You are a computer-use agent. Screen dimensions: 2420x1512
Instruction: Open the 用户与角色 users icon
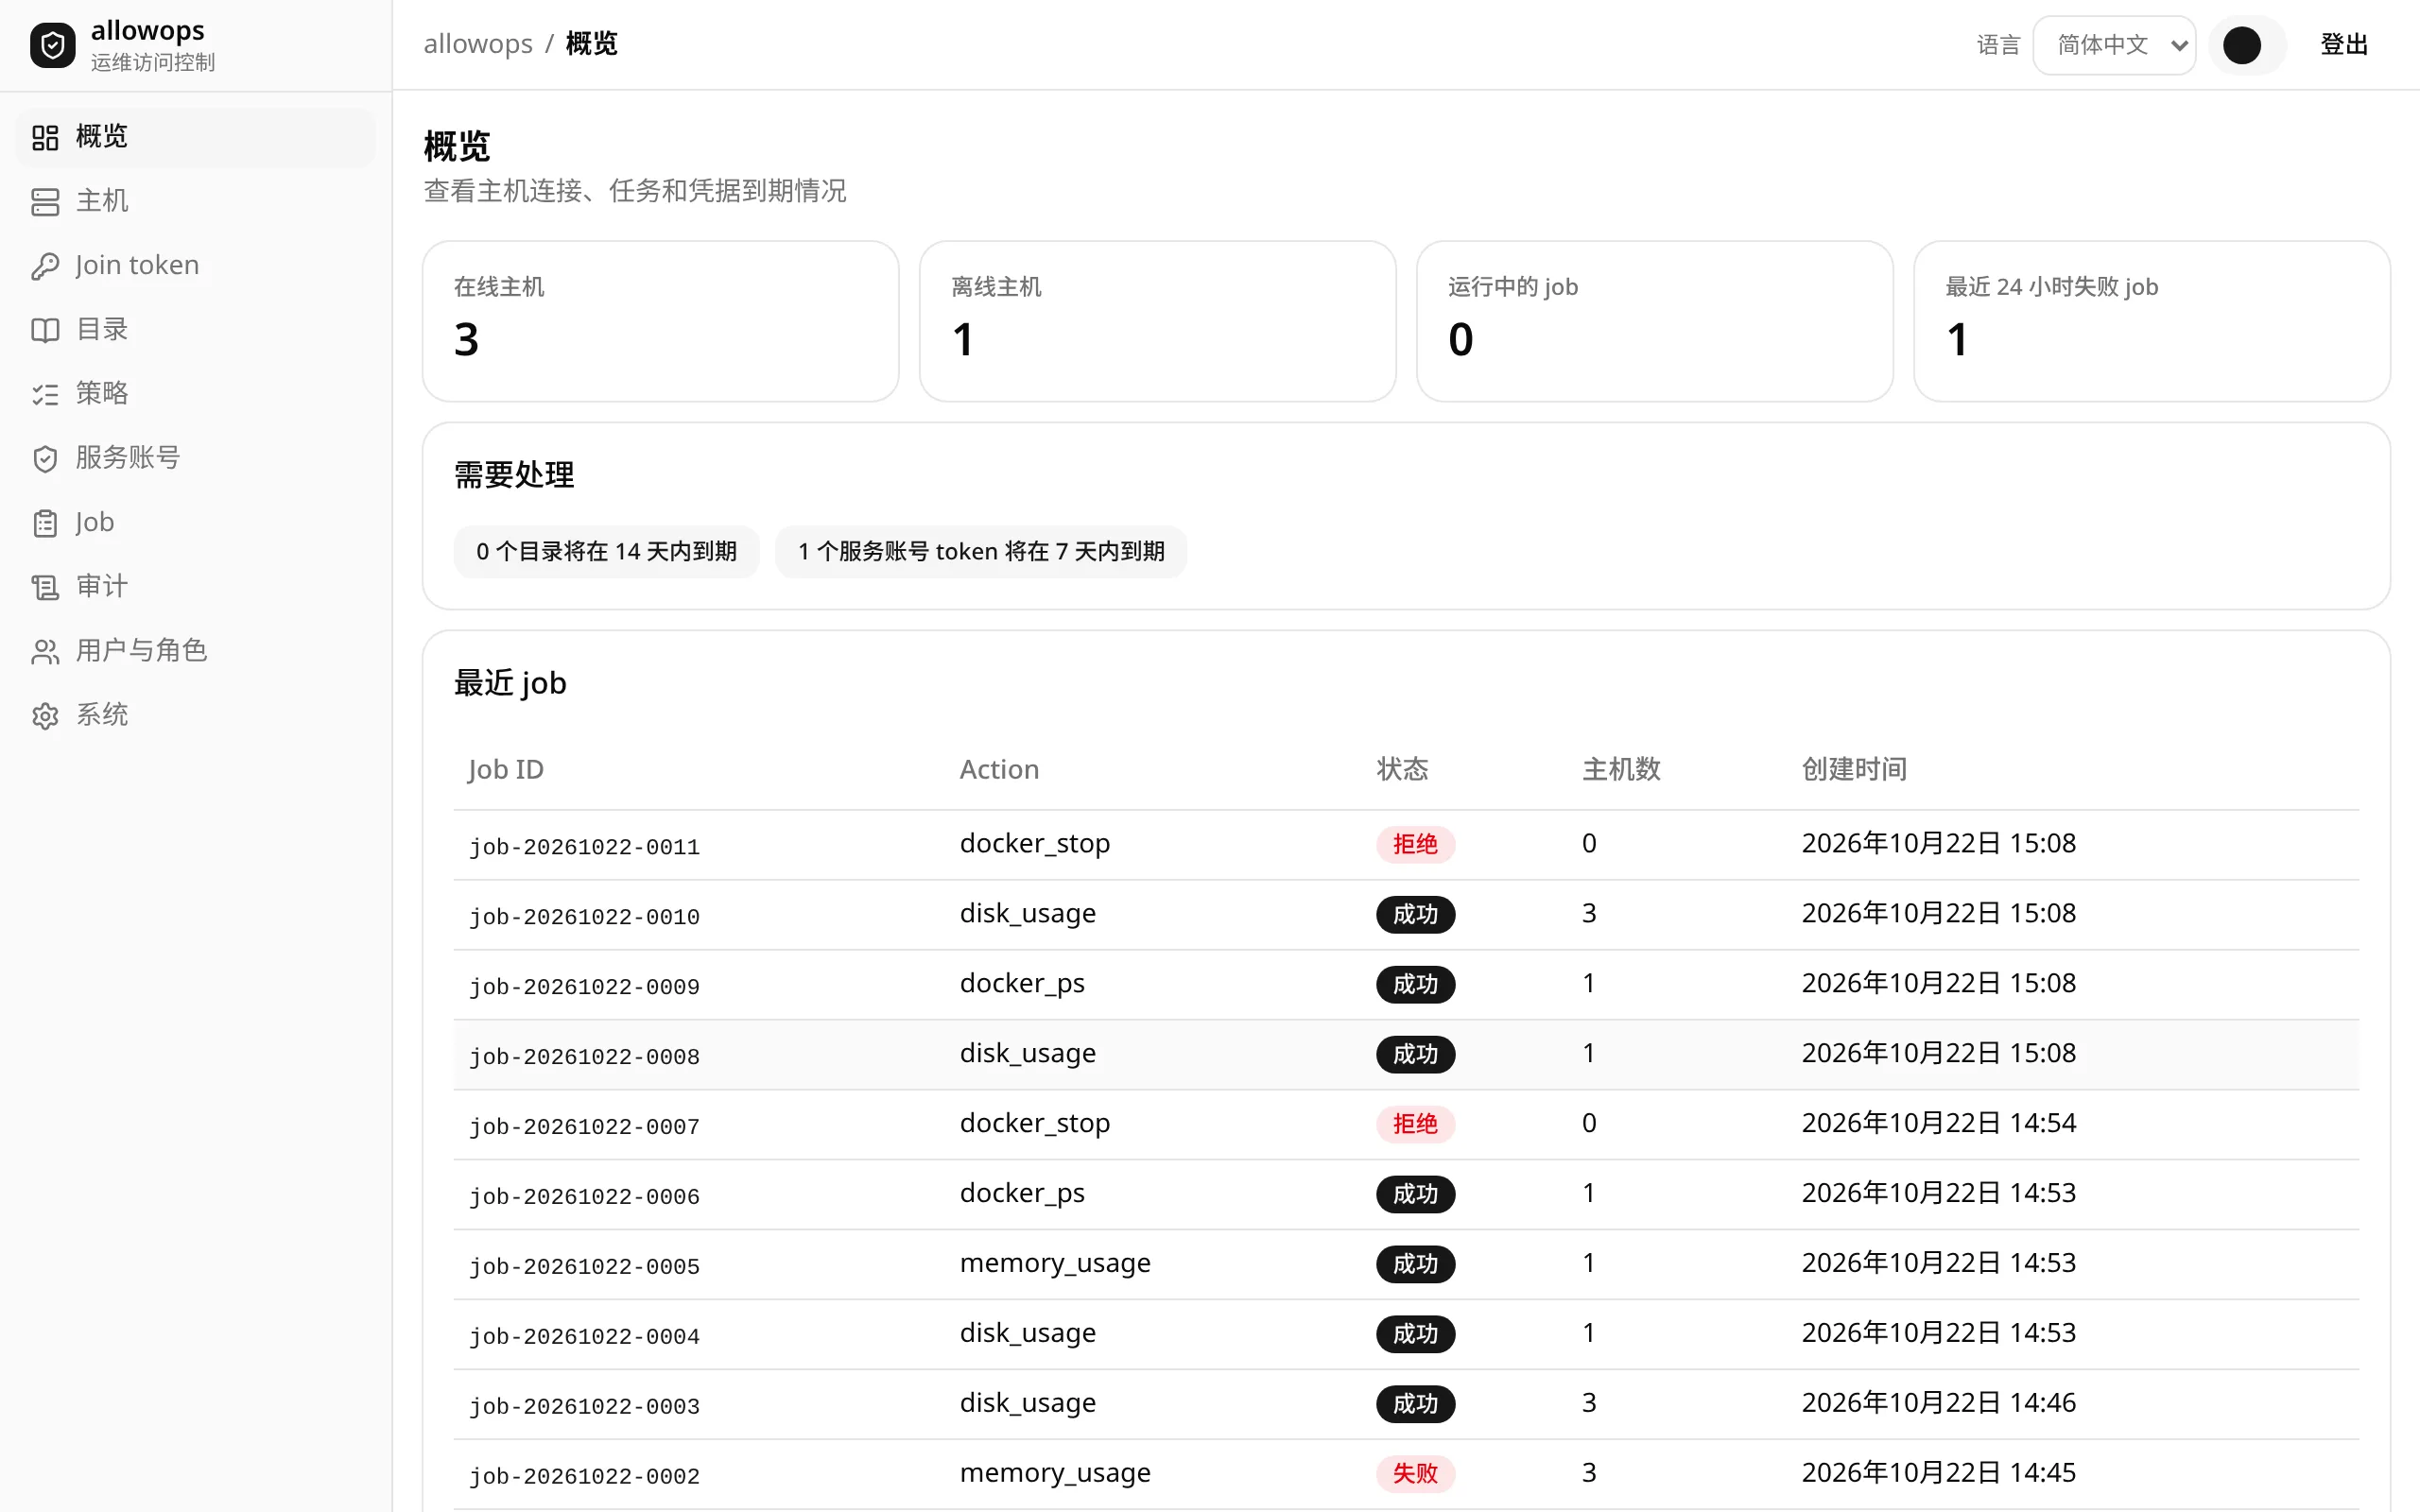(x=45, y=651)
